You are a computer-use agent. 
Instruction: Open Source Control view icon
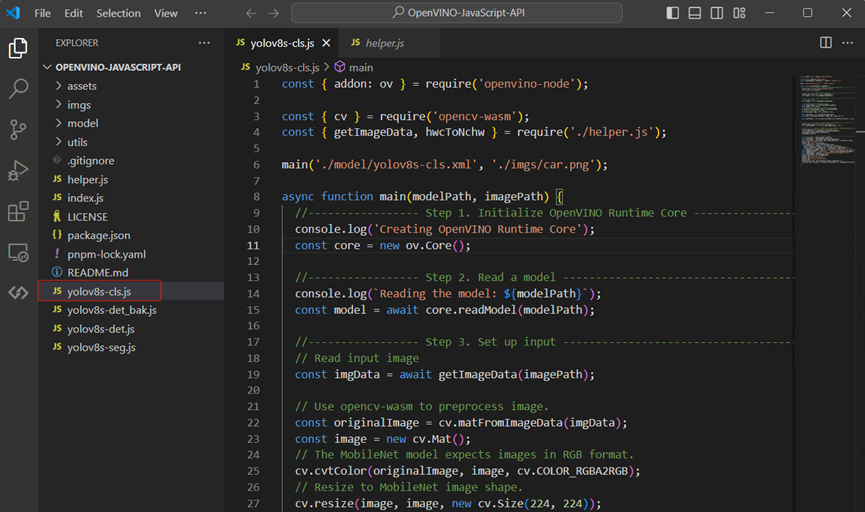click(x=18, y=130)
